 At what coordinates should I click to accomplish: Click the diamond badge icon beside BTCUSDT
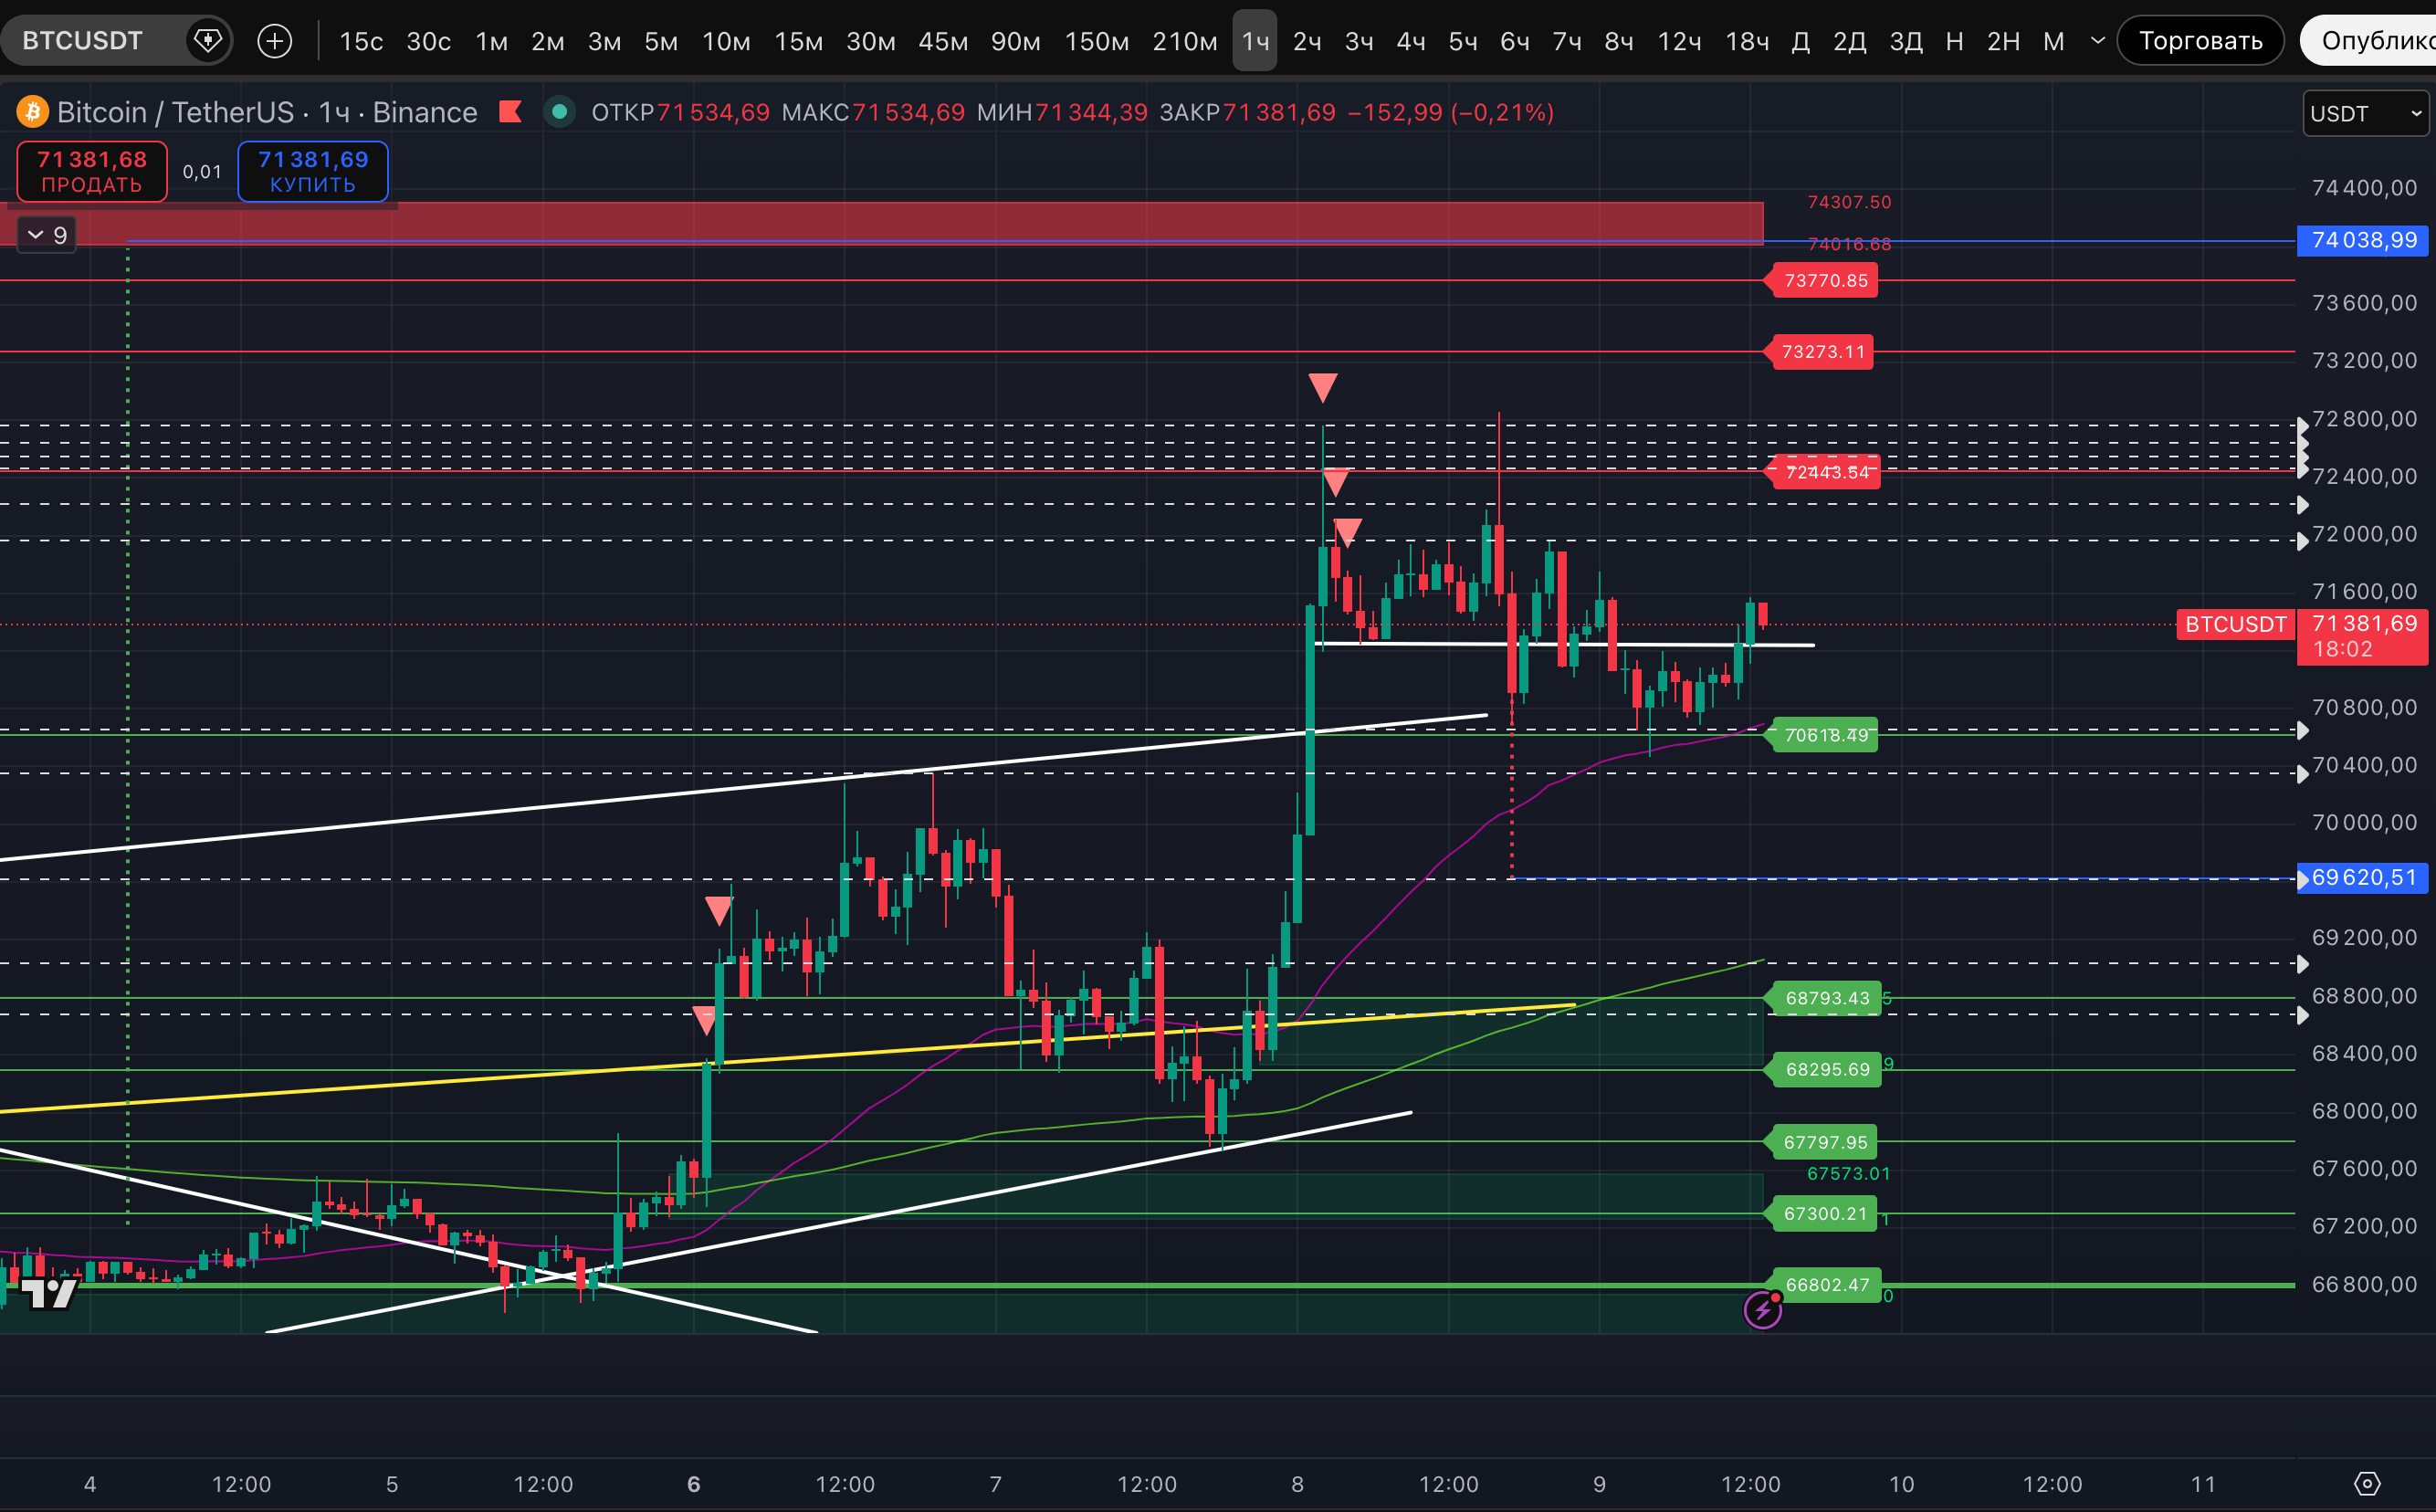[x=207, y=41]
